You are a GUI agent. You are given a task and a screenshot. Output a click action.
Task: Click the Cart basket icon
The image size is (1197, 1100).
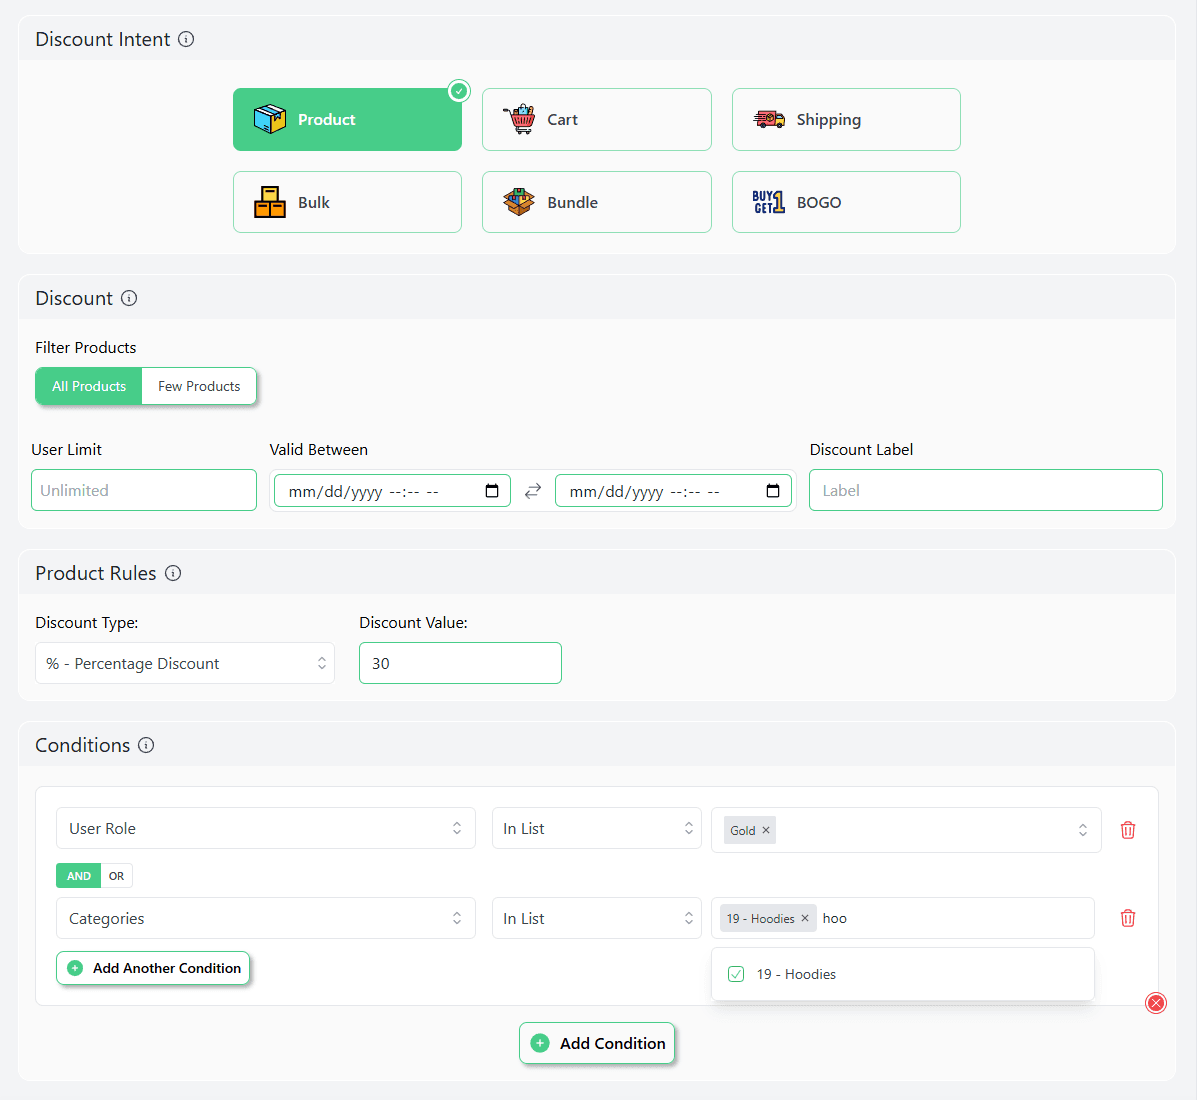pyautogui.click(x=520, y=119)
